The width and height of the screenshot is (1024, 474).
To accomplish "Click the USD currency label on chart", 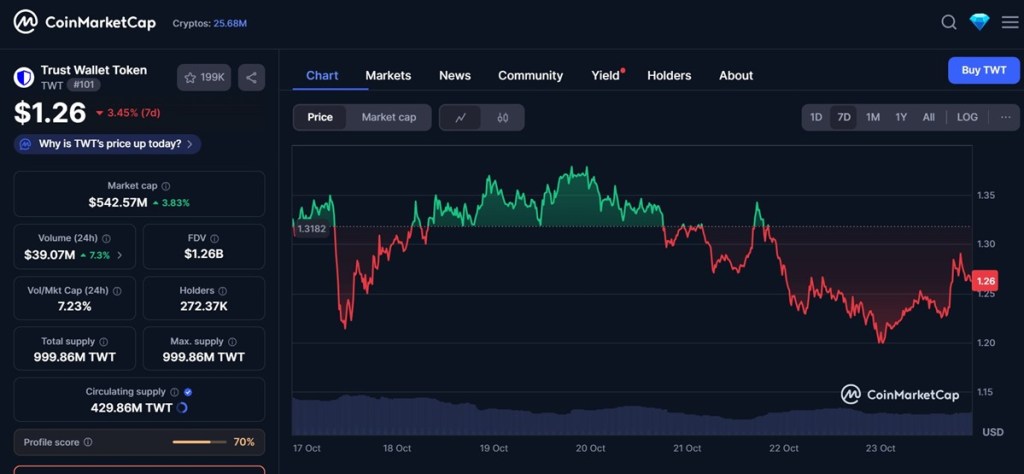I will coord(993,432).
